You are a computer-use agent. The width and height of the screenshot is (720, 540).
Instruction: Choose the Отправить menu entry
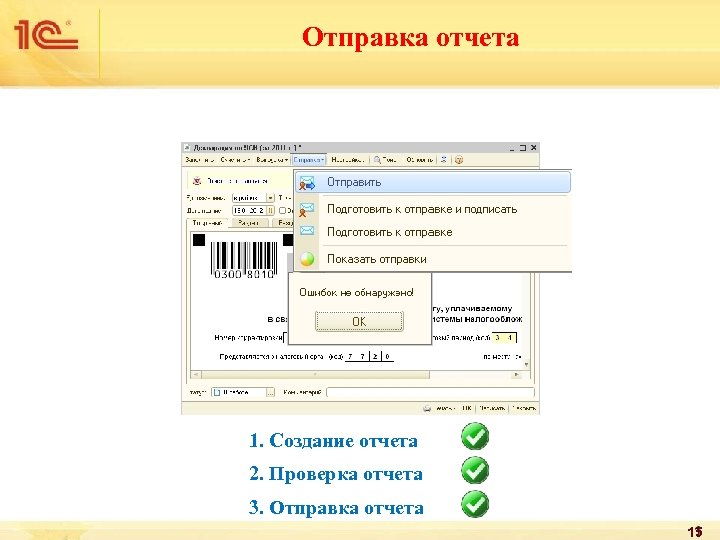[433, 182]
